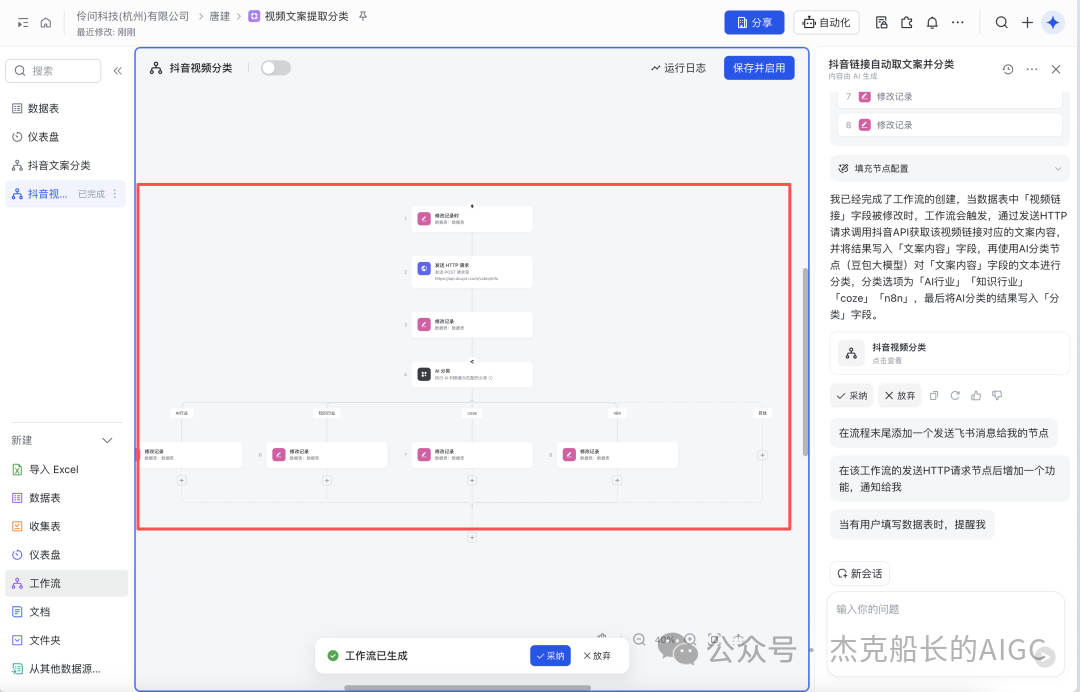The height and width of the screenshot is (692, 1080).
Task: Collapse the left sidebar with double chevron
Action: (118, 71)
